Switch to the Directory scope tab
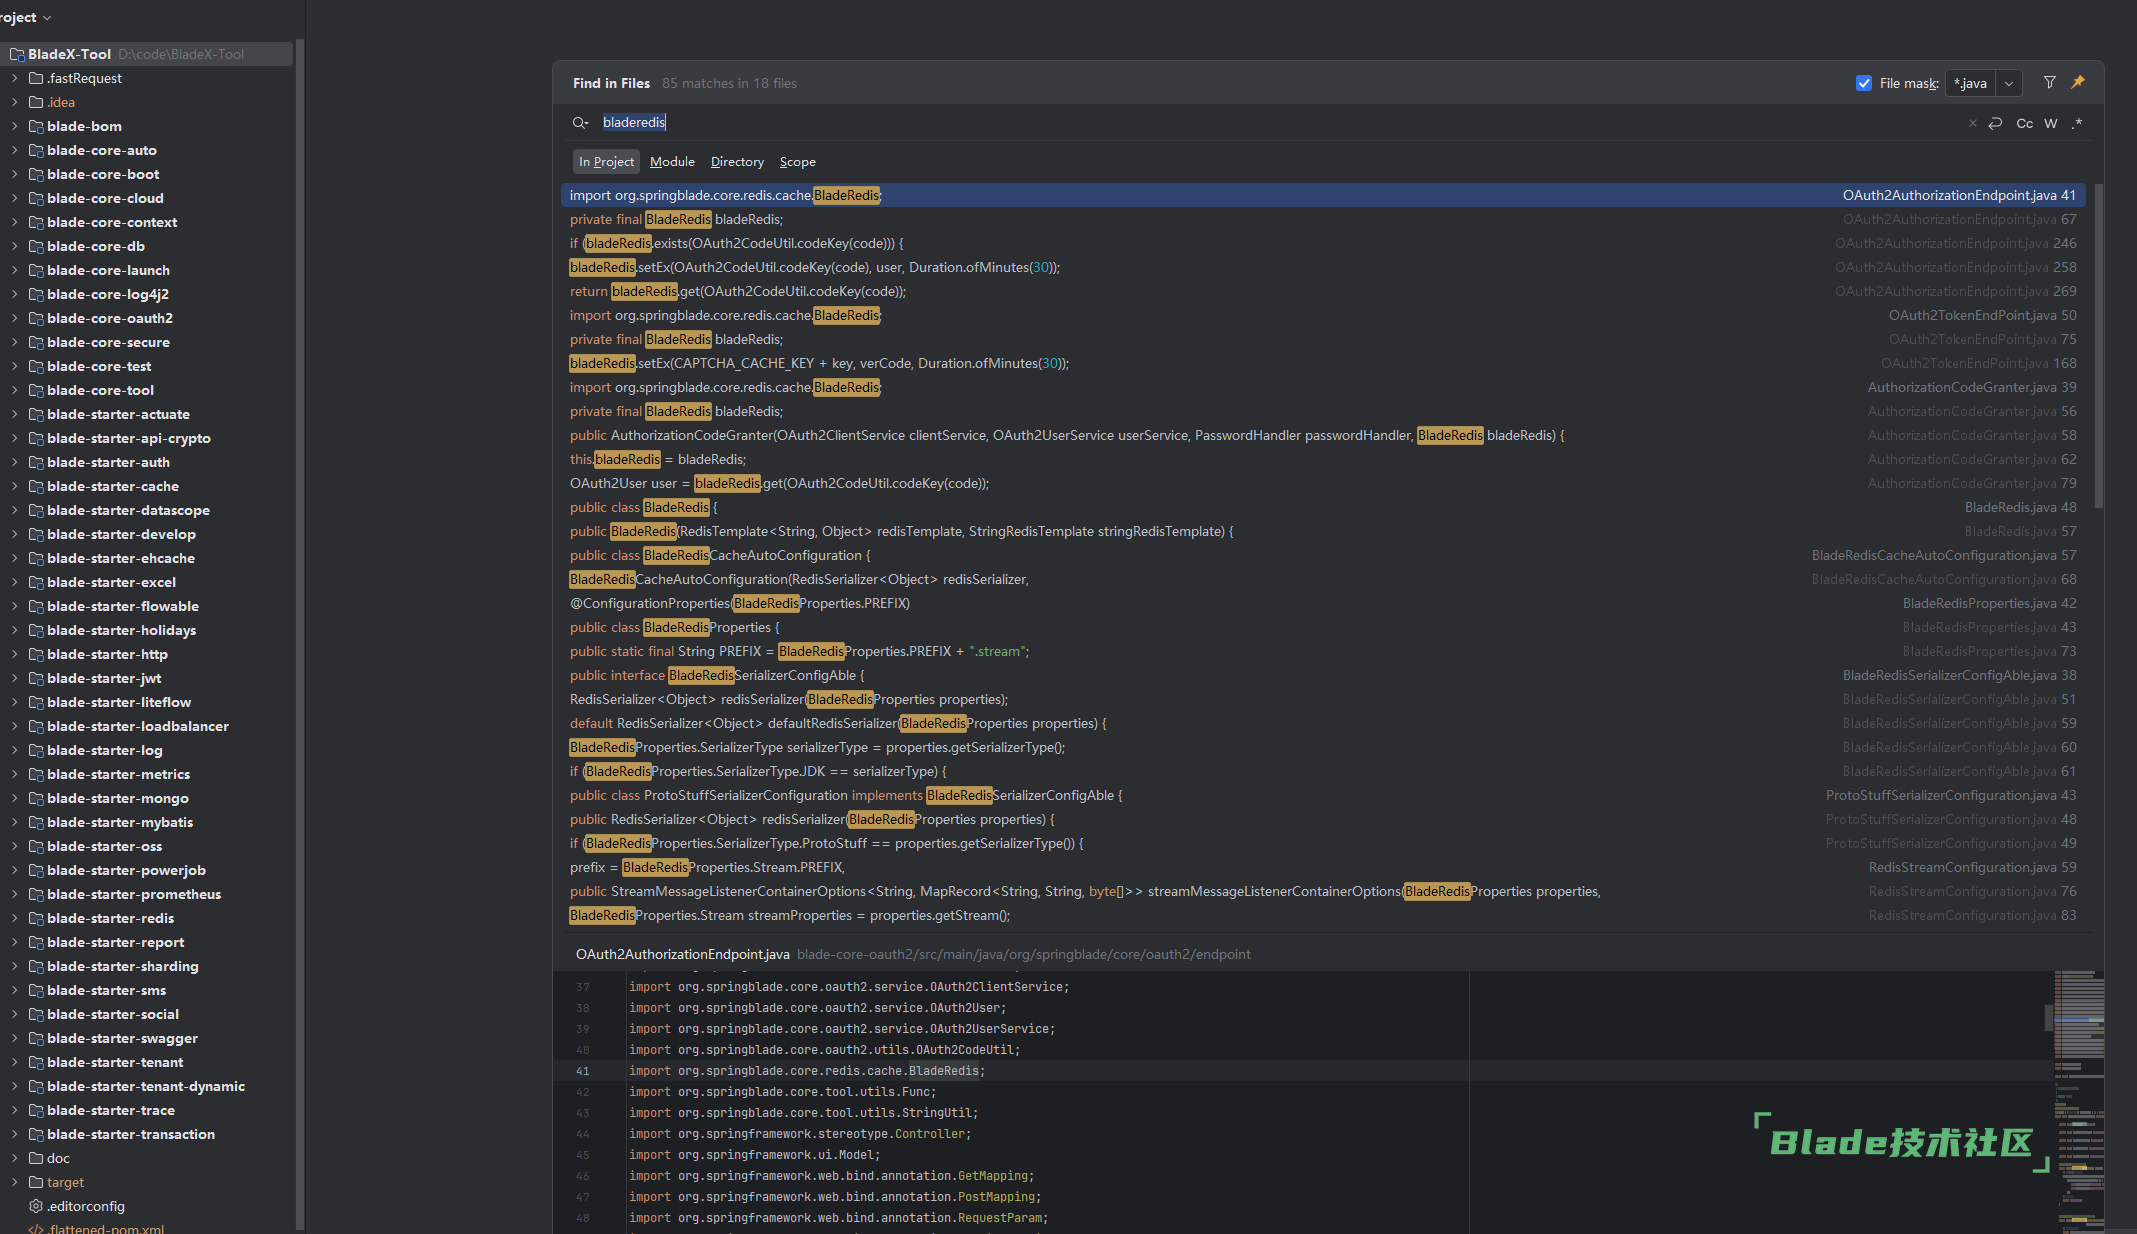Screen dimensions: 2137x1234 [737, 162]
